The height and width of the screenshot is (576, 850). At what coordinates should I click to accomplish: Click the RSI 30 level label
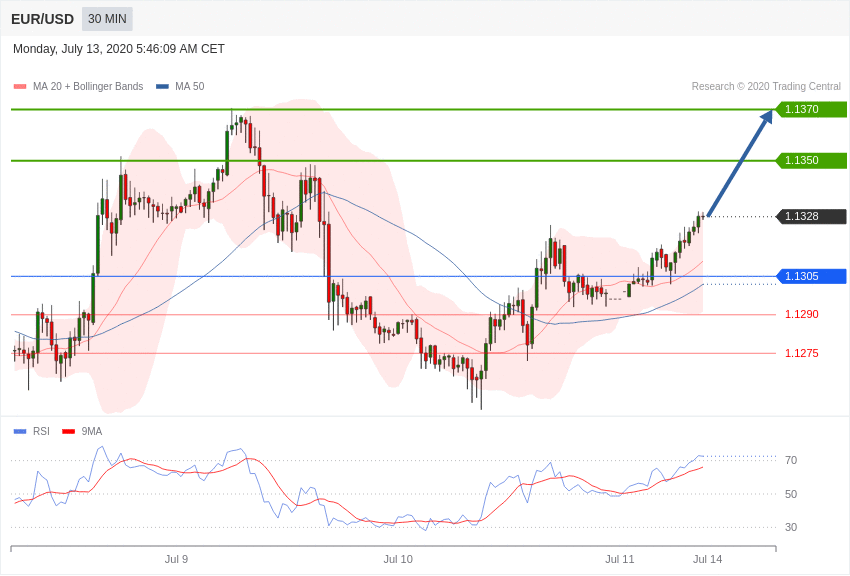(791, 527)
